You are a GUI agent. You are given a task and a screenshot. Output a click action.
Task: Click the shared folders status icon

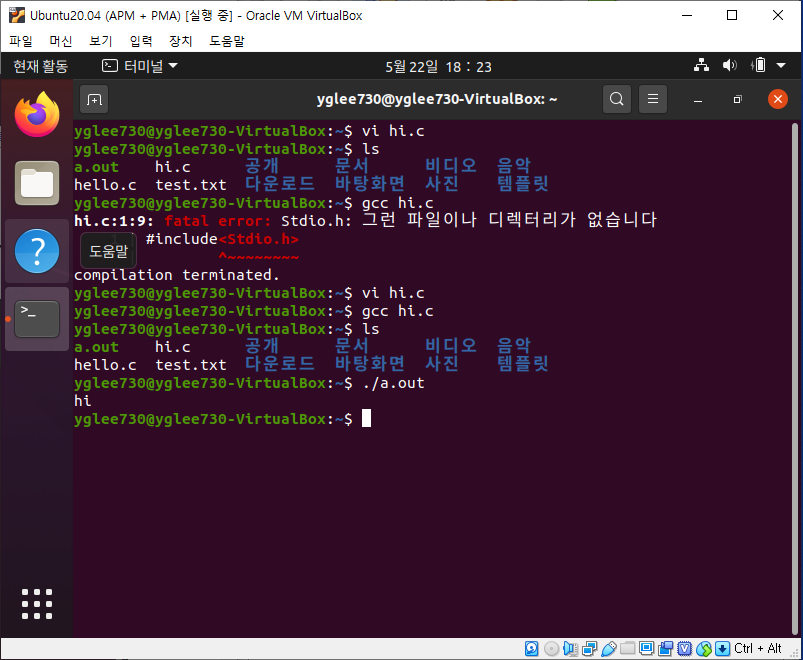click(627, 649)
